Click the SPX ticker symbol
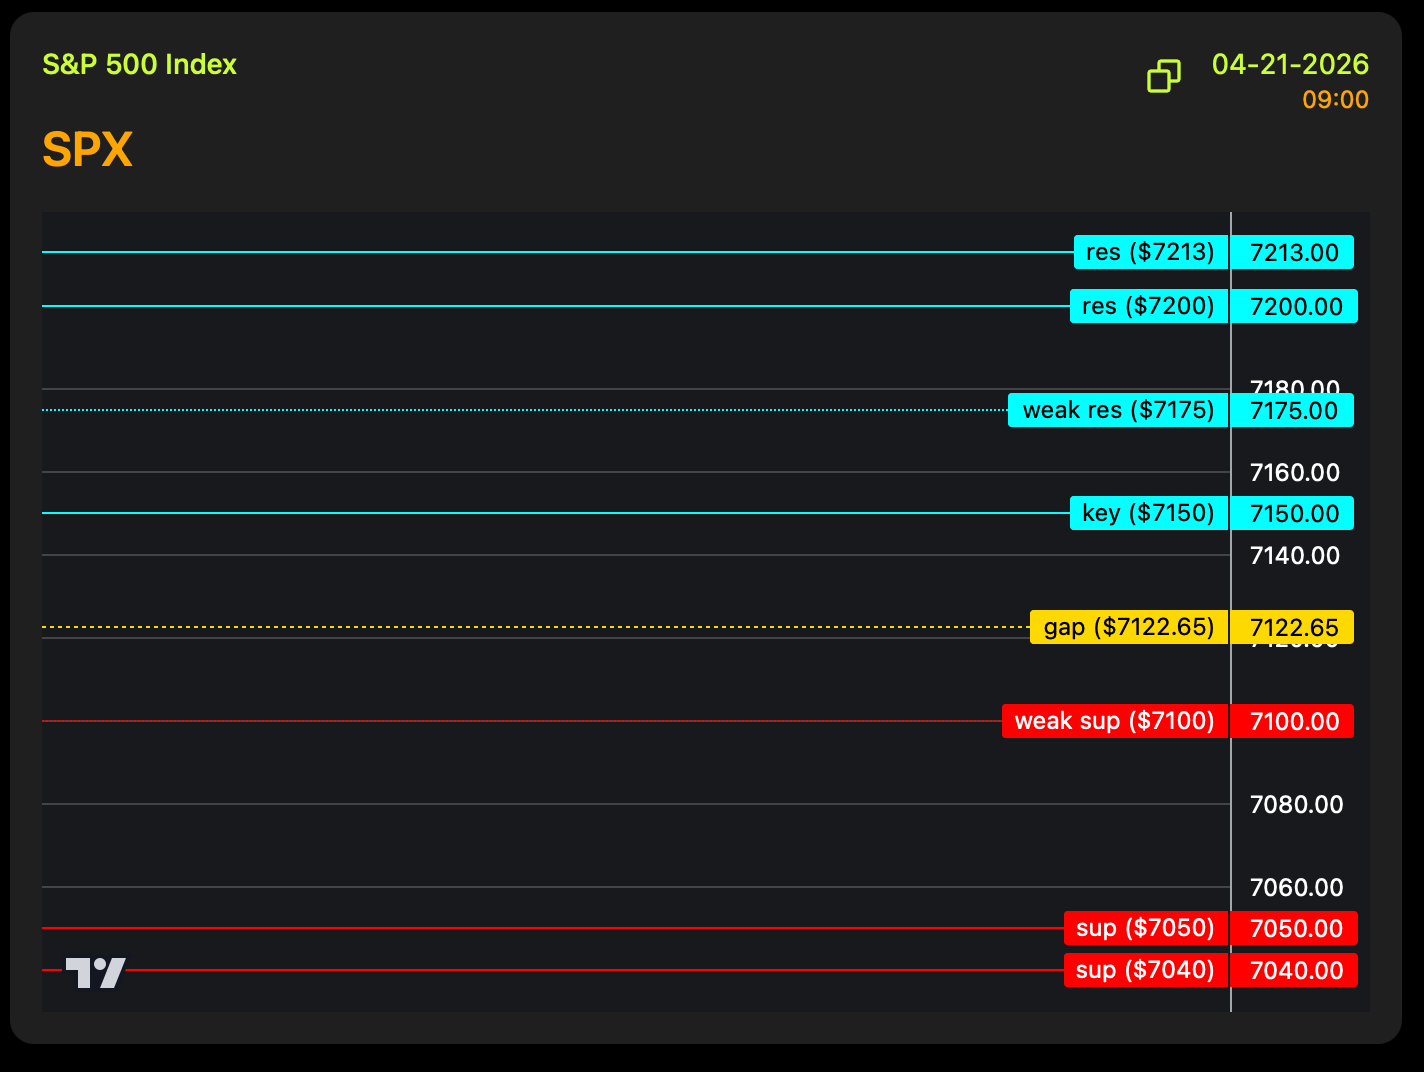 point(87,150)
